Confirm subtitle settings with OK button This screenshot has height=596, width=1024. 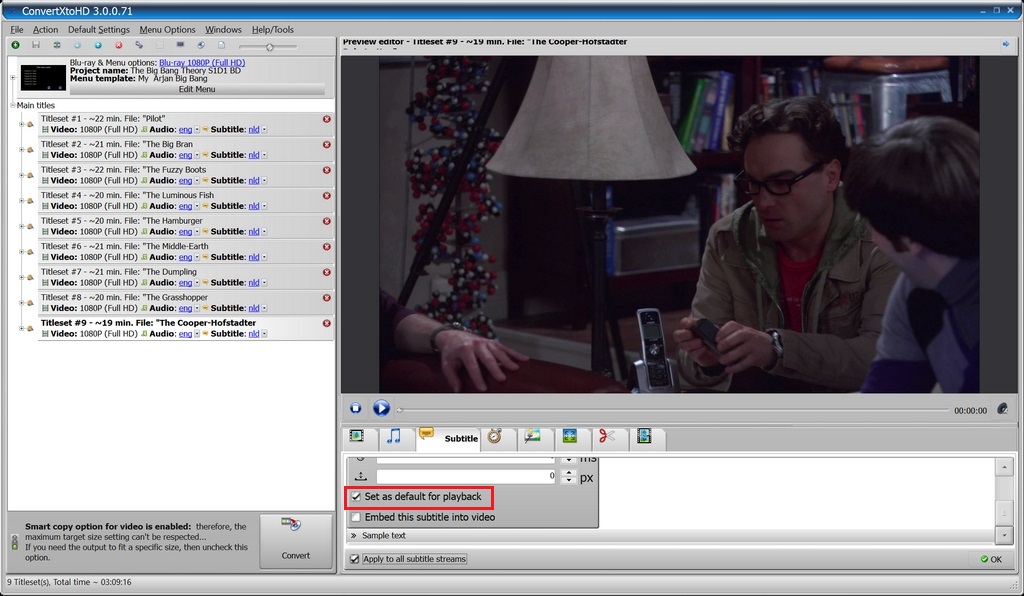(991, 559)
